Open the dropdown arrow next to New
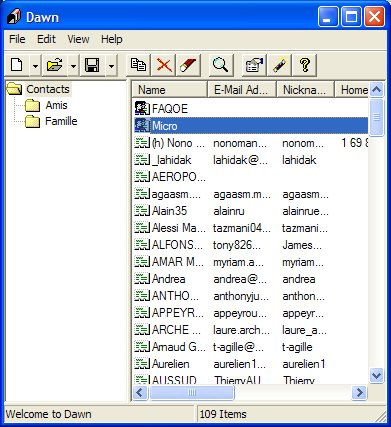The image size is (391, 427). [35, 66]
